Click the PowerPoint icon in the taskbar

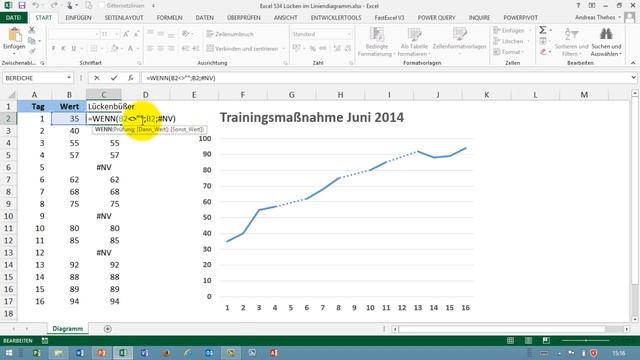point(101,353)
